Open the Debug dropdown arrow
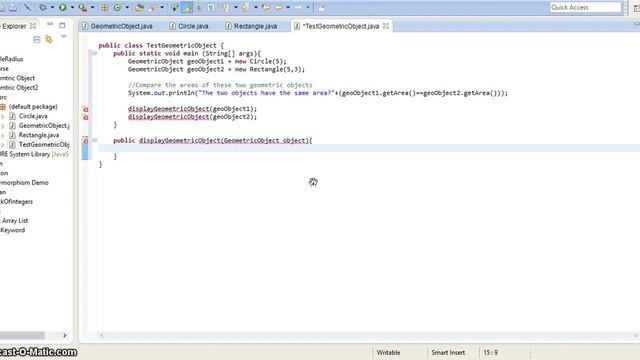The width and height of the screenshot is (640, 360). tap(52, 7)
